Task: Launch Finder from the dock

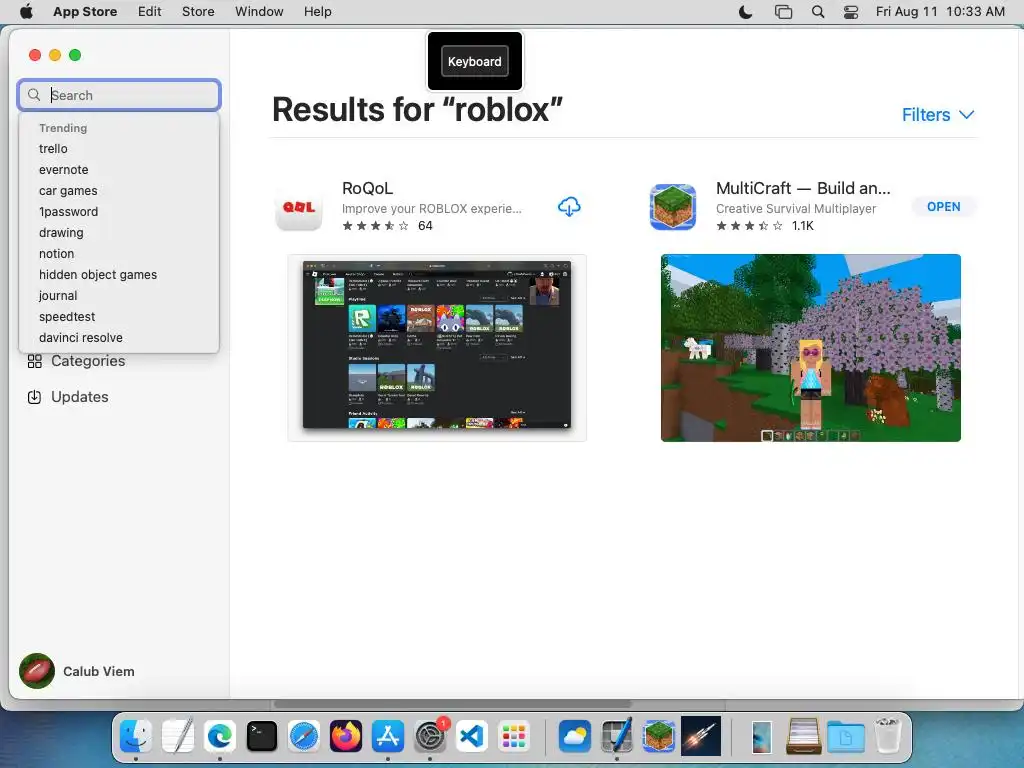Action: pyautogui.click(x=136, y=737)
